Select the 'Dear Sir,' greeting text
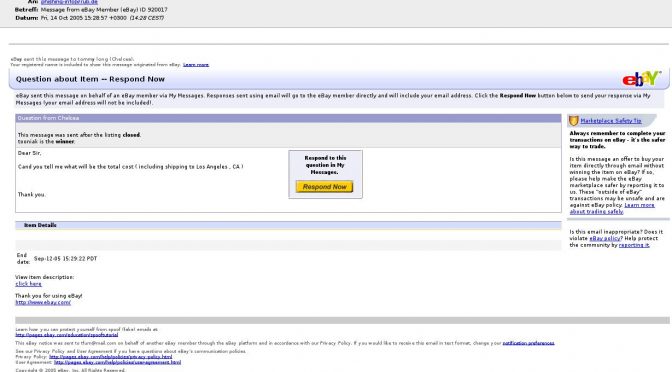The image size is (672, 372). 30,153
